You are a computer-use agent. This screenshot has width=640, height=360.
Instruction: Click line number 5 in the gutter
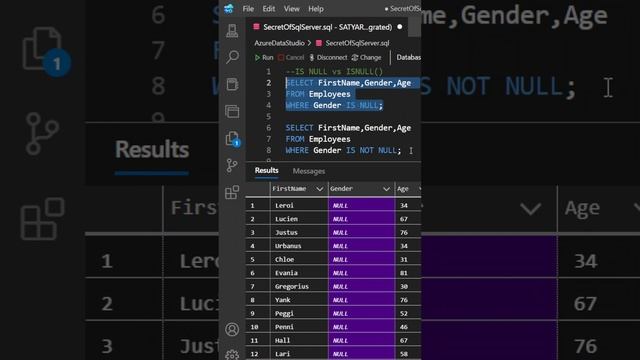click(x=268, y=116)
